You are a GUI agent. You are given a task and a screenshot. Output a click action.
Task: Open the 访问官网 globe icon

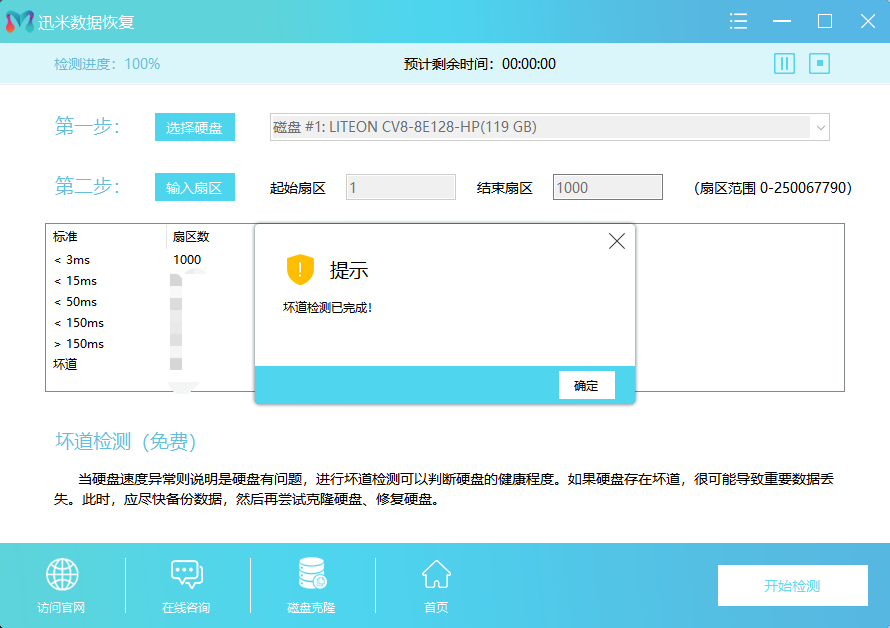62,574
